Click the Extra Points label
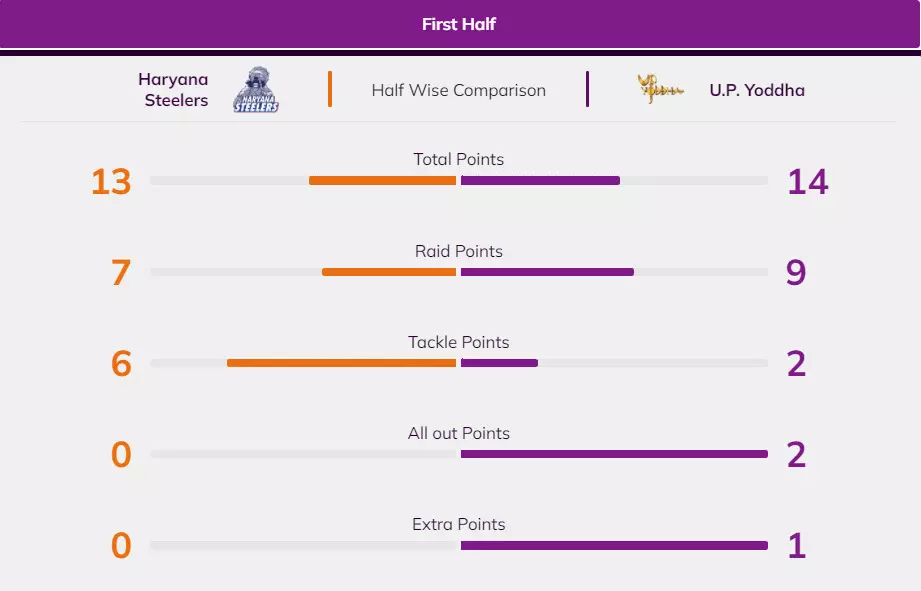This screenshot has height=591, width=921. [459, 524]
